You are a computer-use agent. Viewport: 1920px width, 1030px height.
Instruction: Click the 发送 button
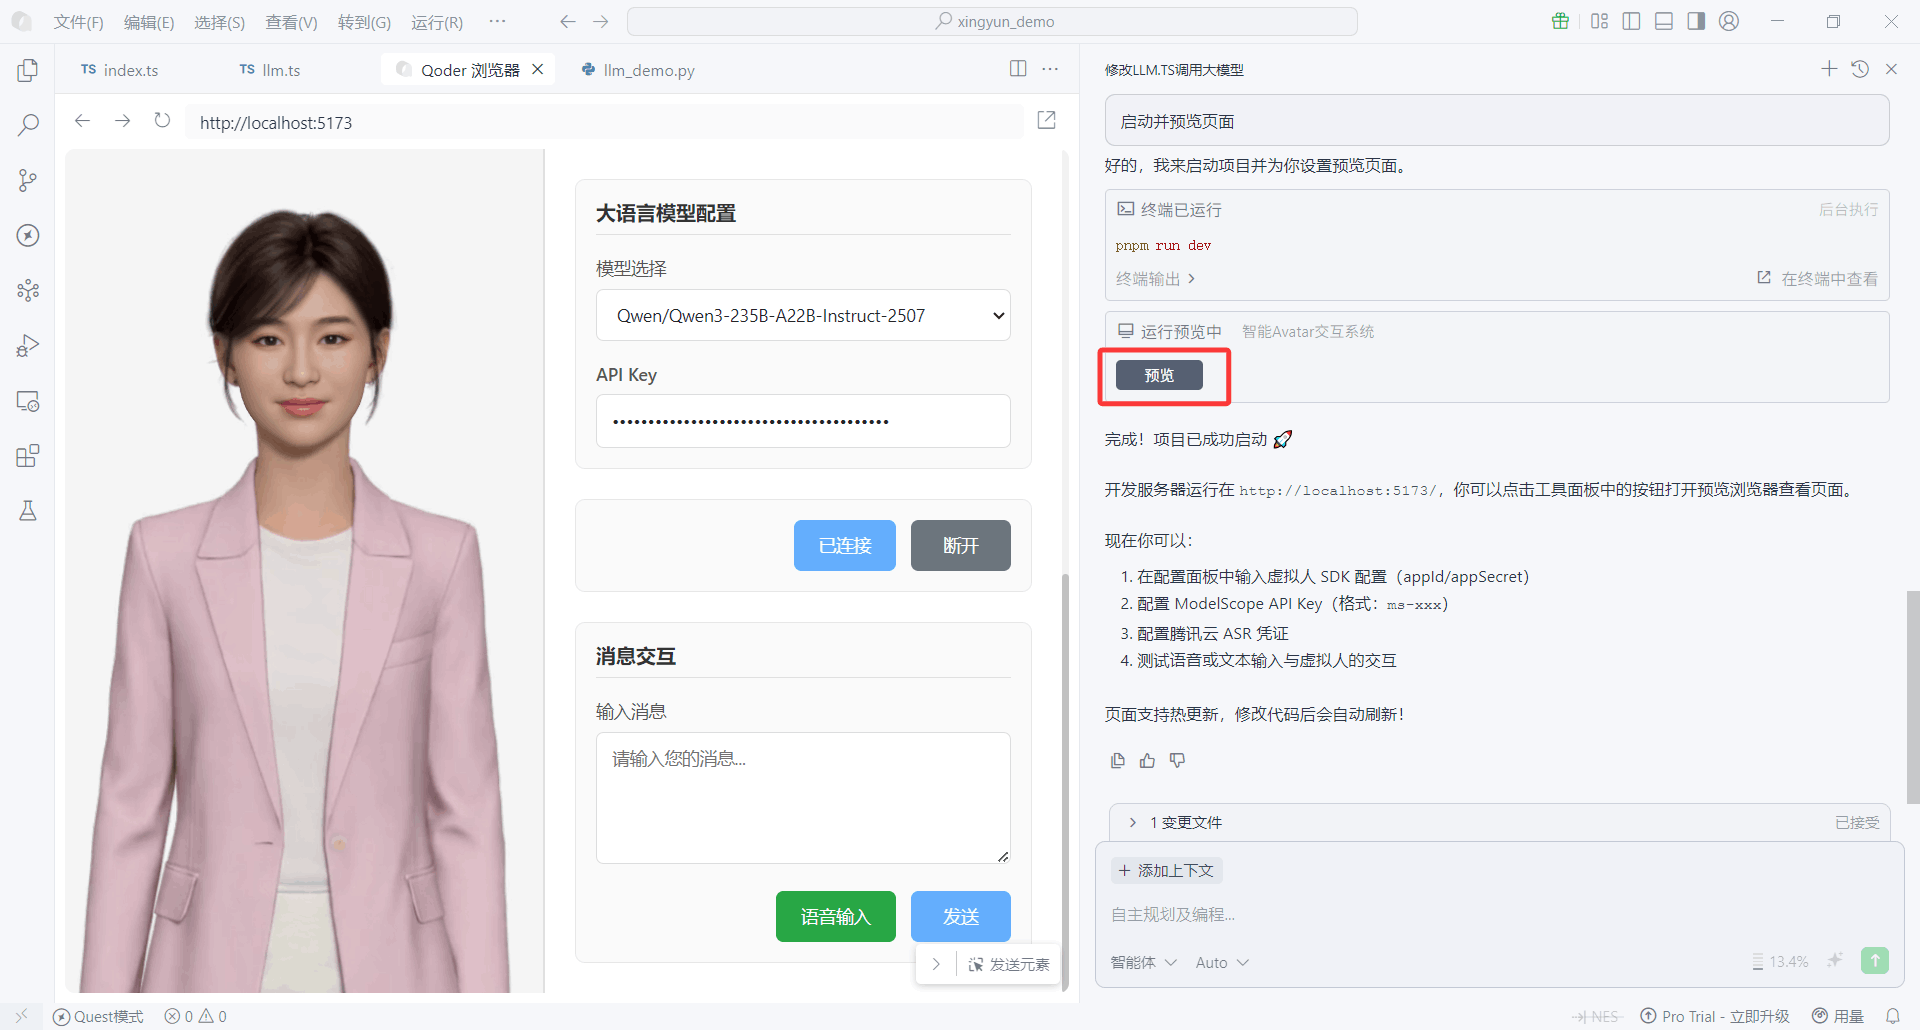pos(961,916)
